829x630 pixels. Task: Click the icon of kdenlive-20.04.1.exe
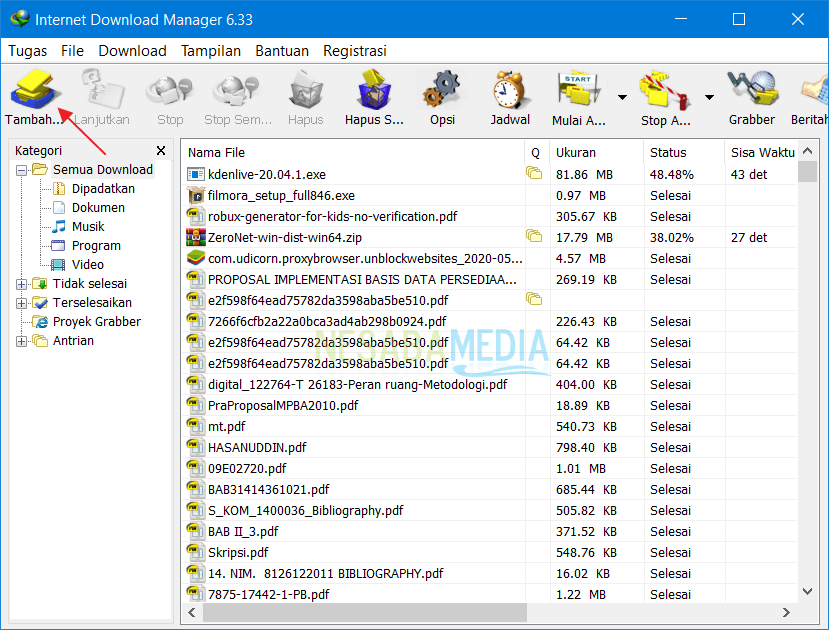pyautogui.click(x=196, y=174)
